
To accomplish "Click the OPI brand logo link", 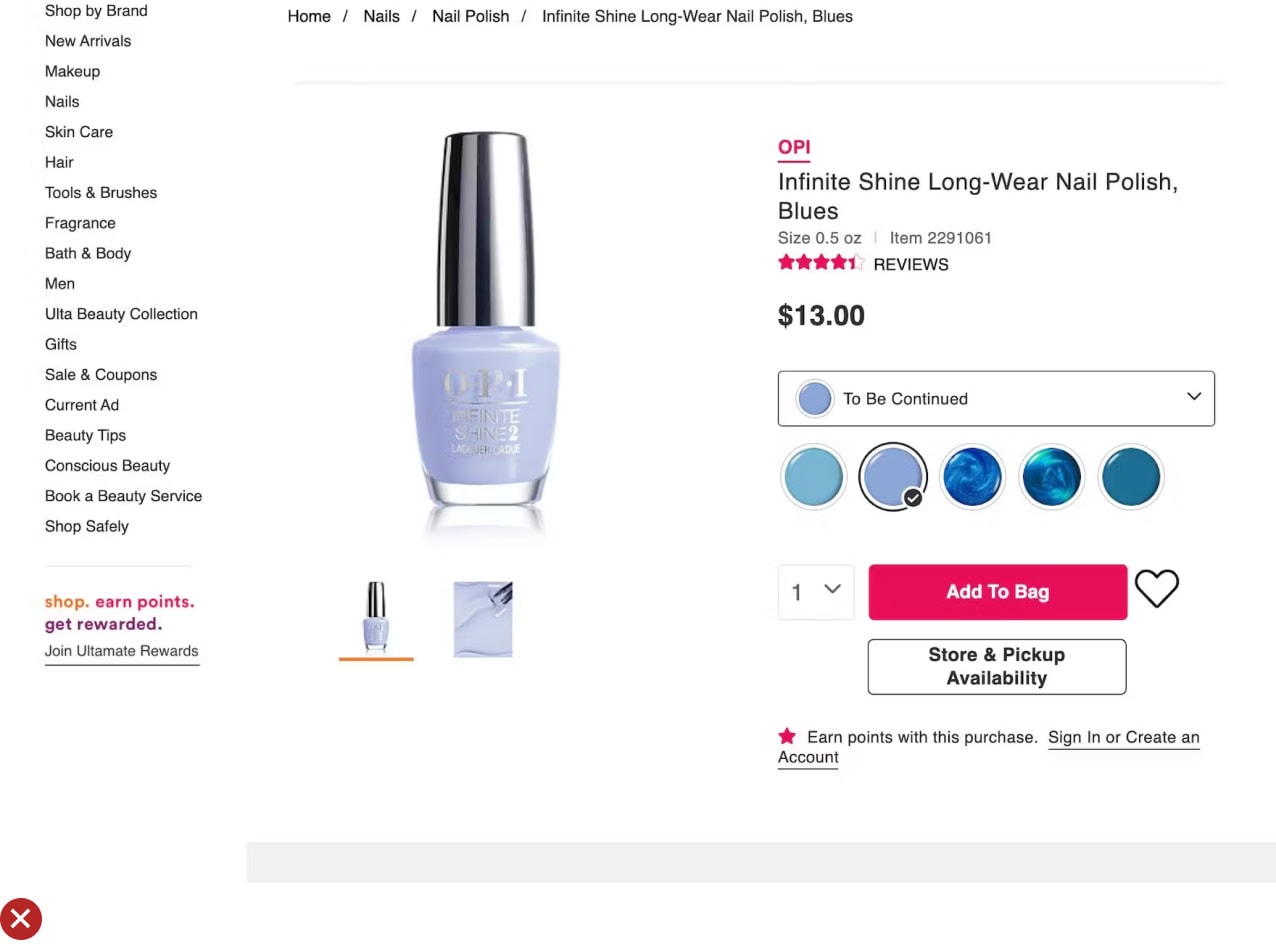I will 794,148.
